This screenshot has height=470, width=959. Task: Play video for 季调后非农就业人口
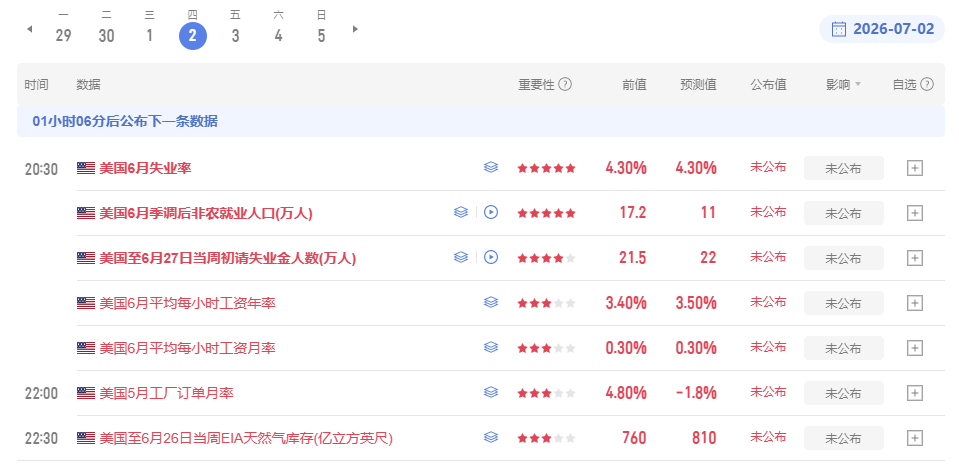pos(491,212)
